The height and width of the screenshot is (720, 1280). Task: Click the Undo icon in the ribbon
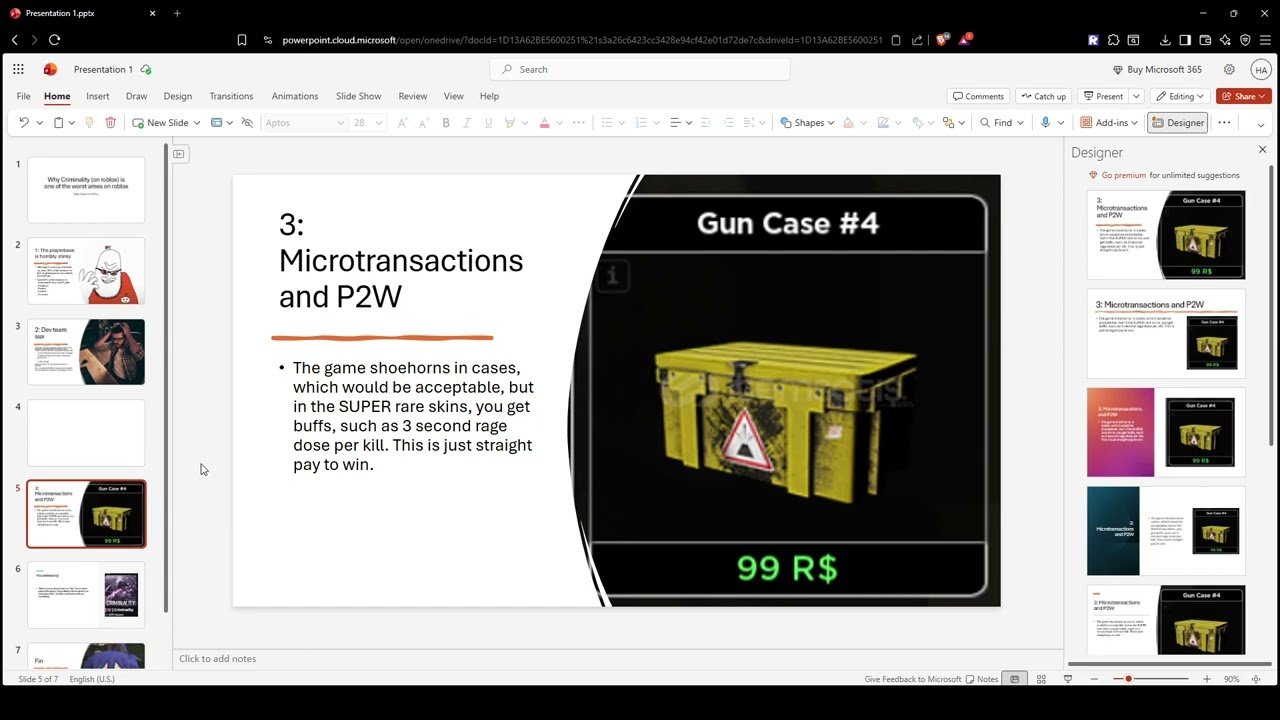click(23, 123)
